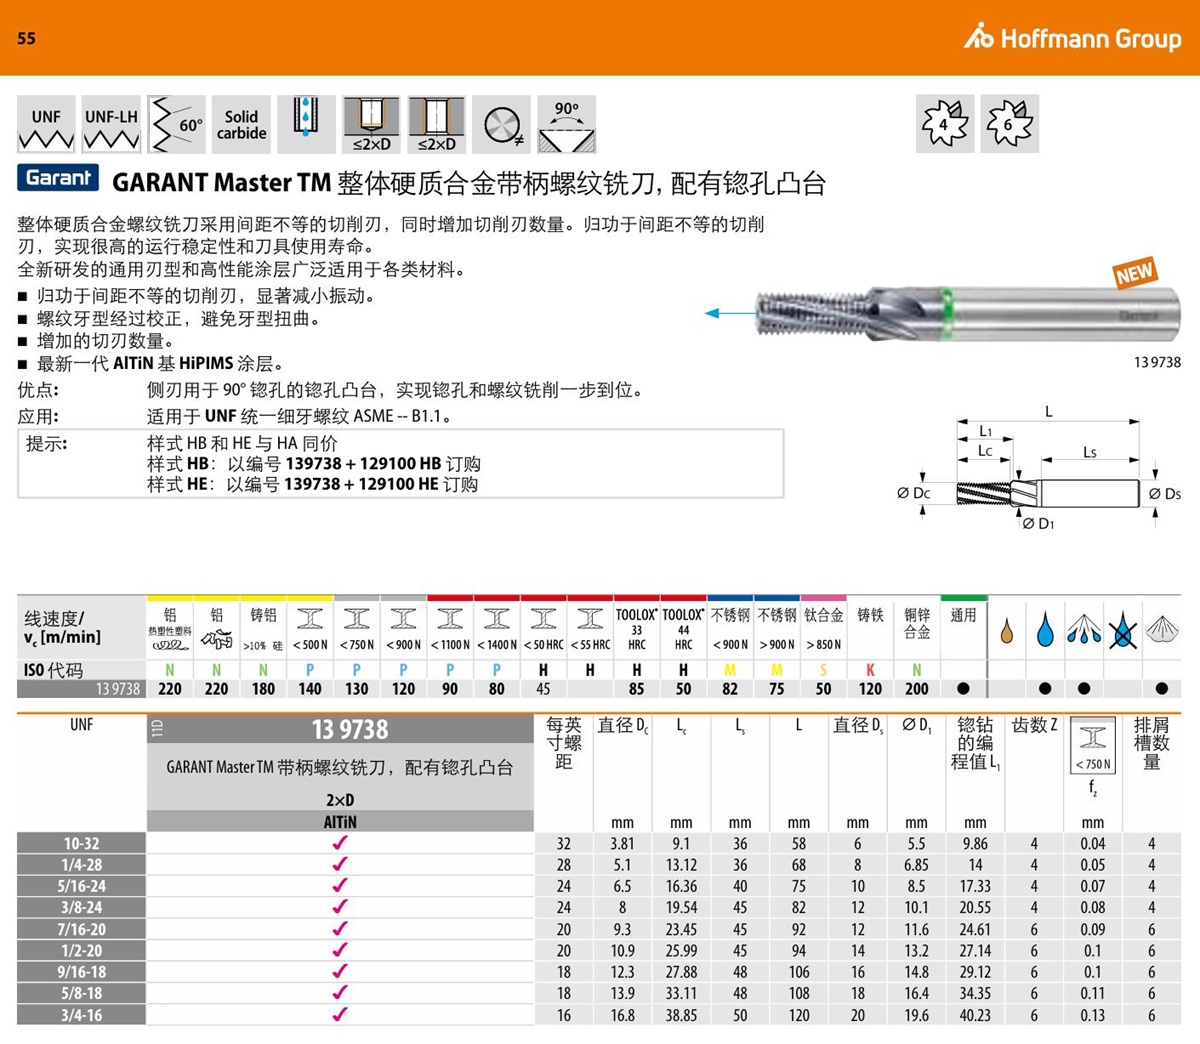Click the order code '139738 + 129100 HB'
Screen dimensions: 1200x1044
coord(363,464)
